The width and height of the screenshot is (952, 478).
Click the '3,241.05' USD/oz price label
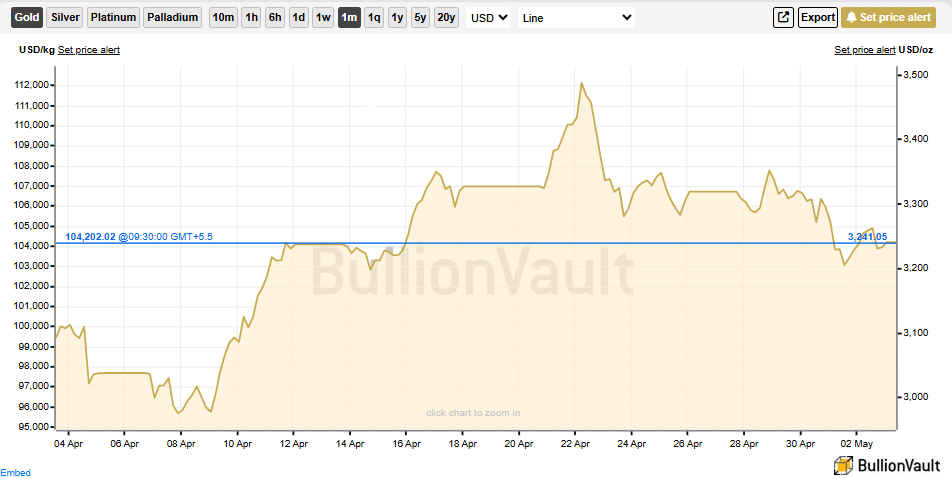867,237
